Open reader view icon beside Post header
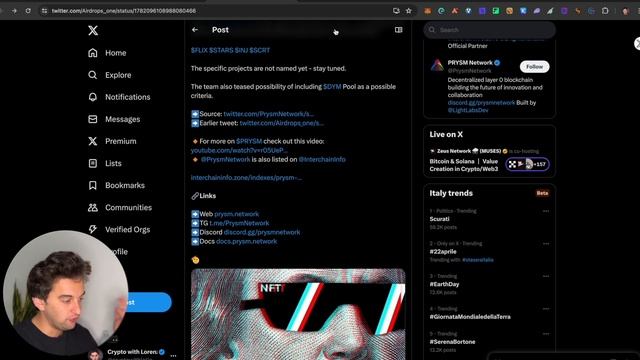 [398, 30]
